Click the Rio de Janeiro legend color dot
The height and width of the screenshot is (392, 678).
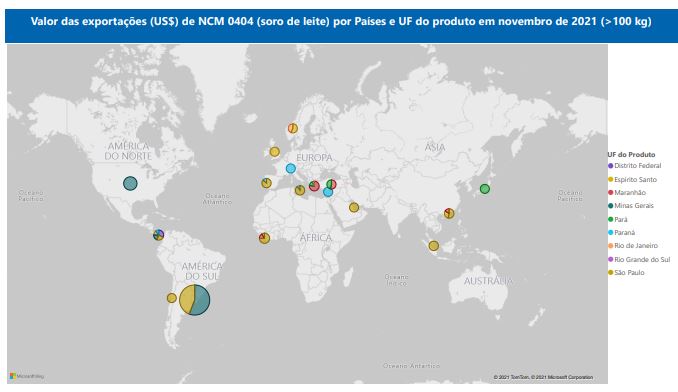[x=611, y=245]
